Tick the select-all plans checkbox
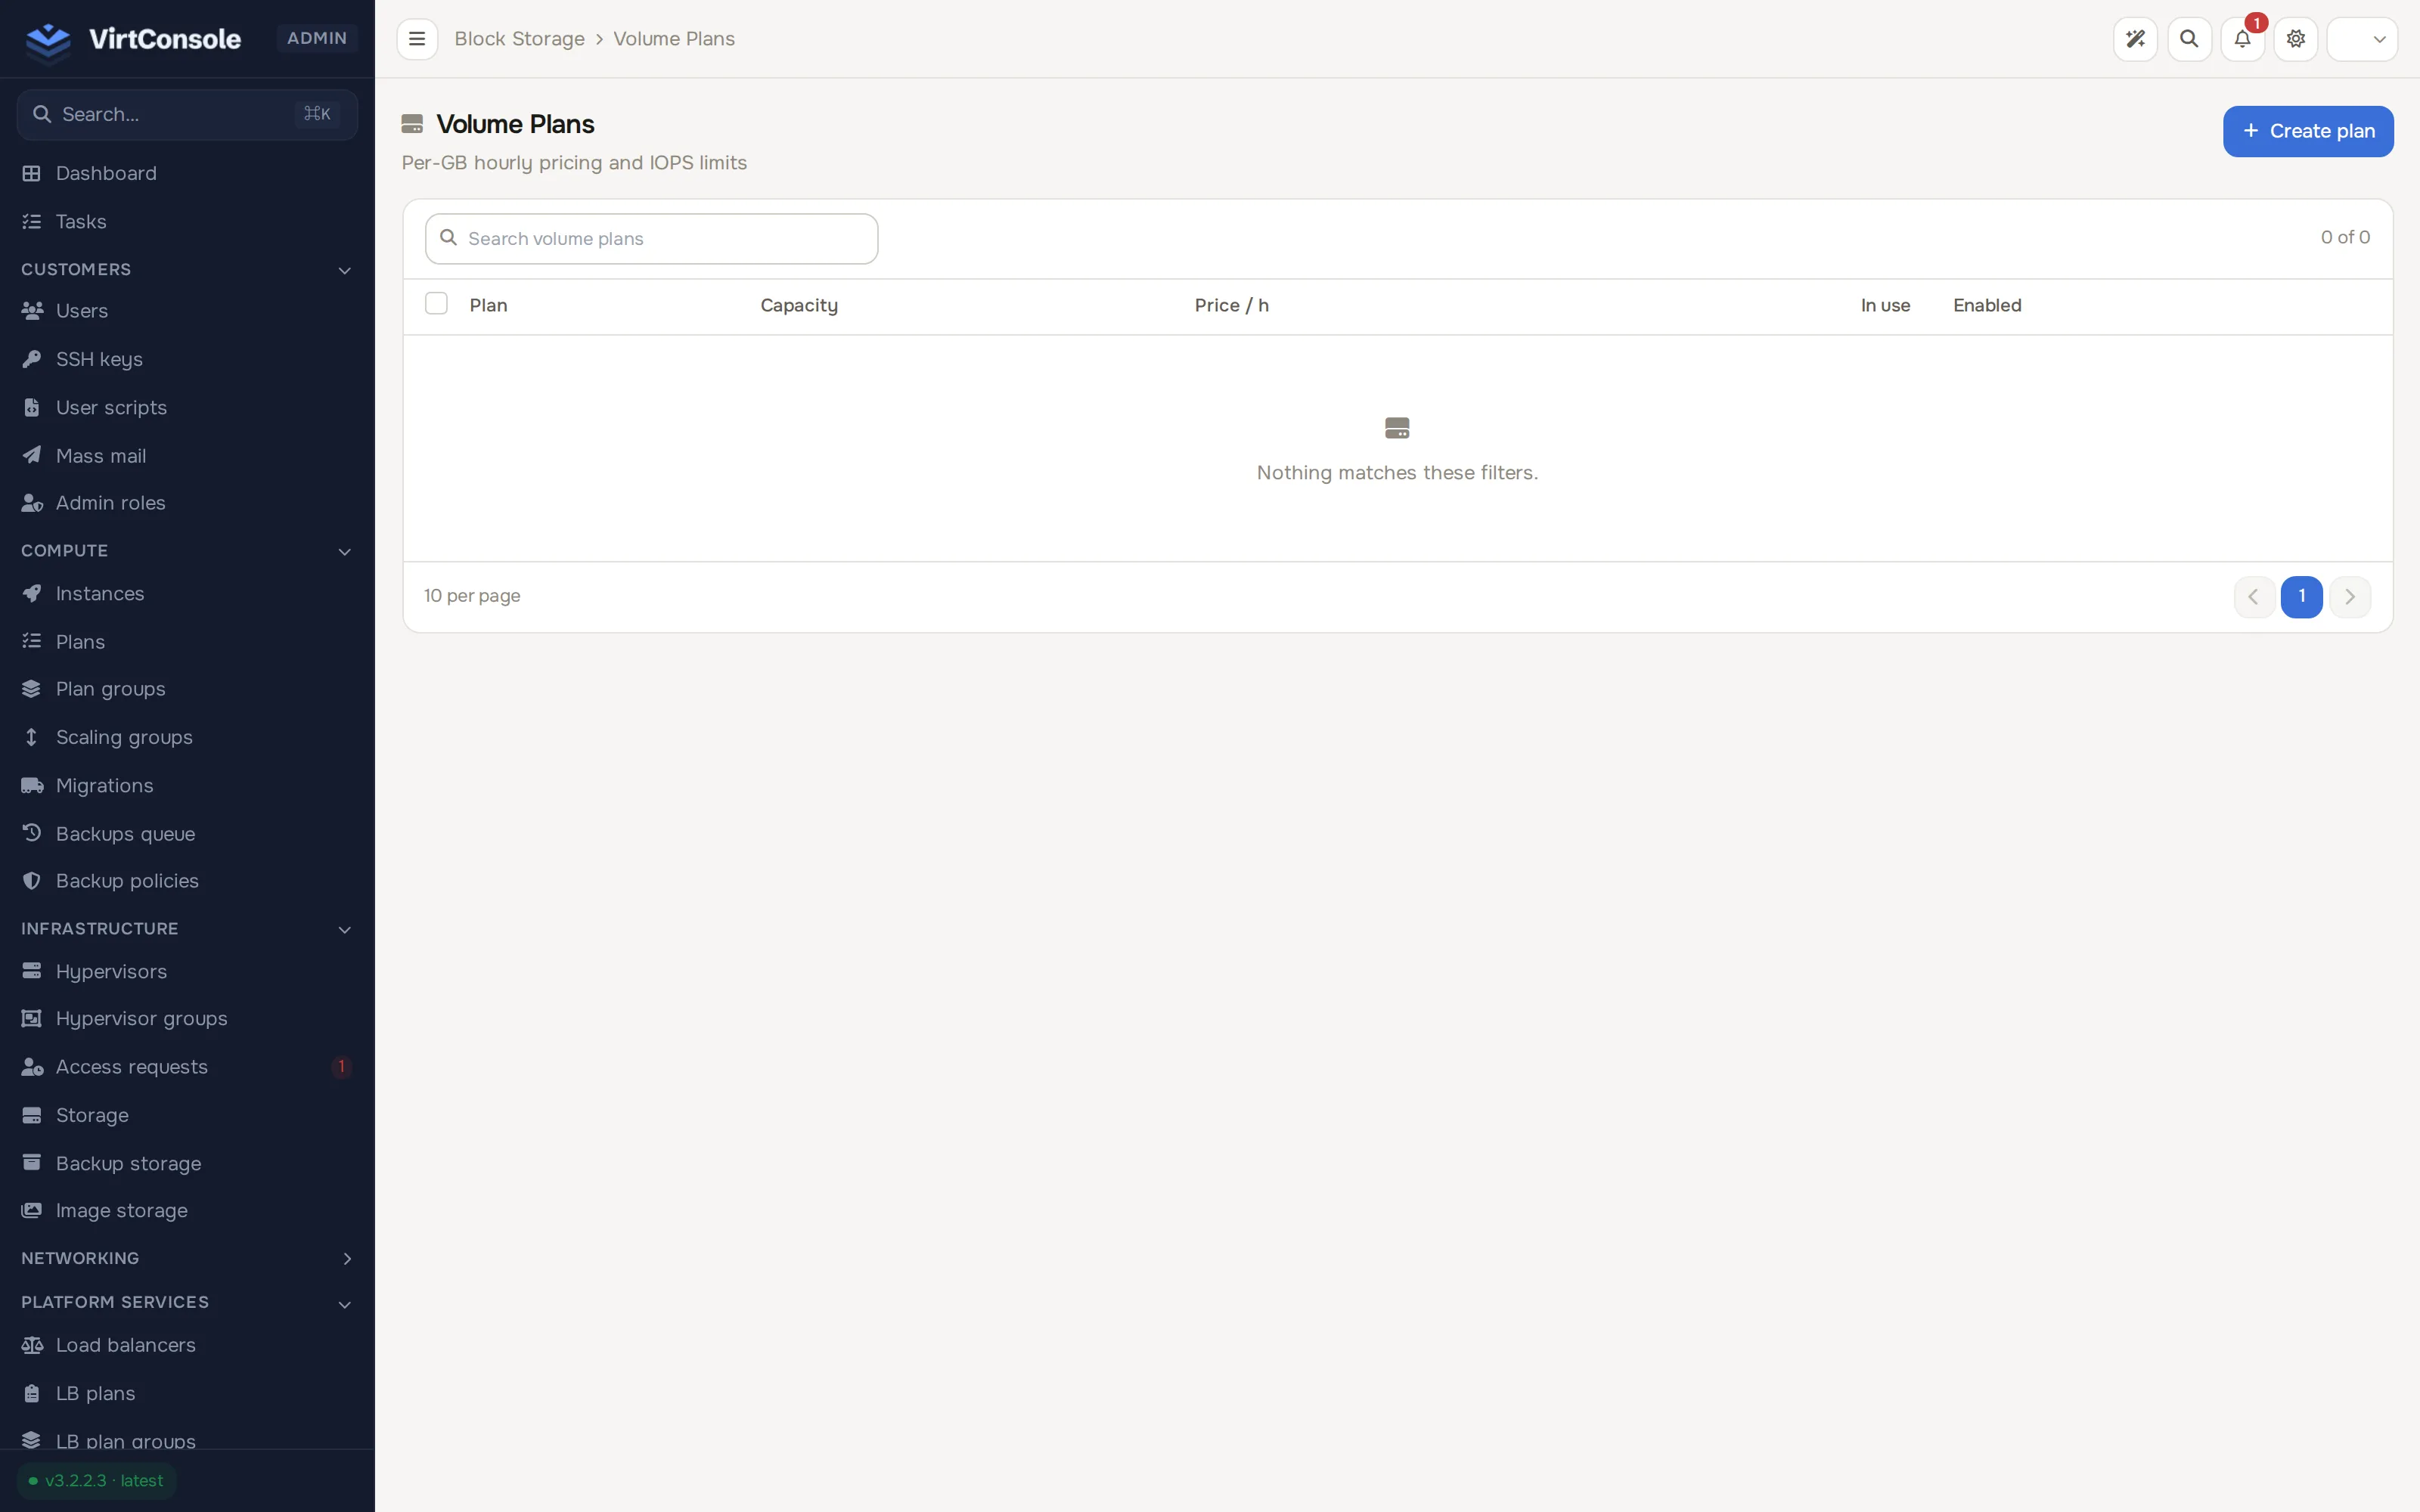This screenshot has width=2420, height=1512. (x=436, y=304)
